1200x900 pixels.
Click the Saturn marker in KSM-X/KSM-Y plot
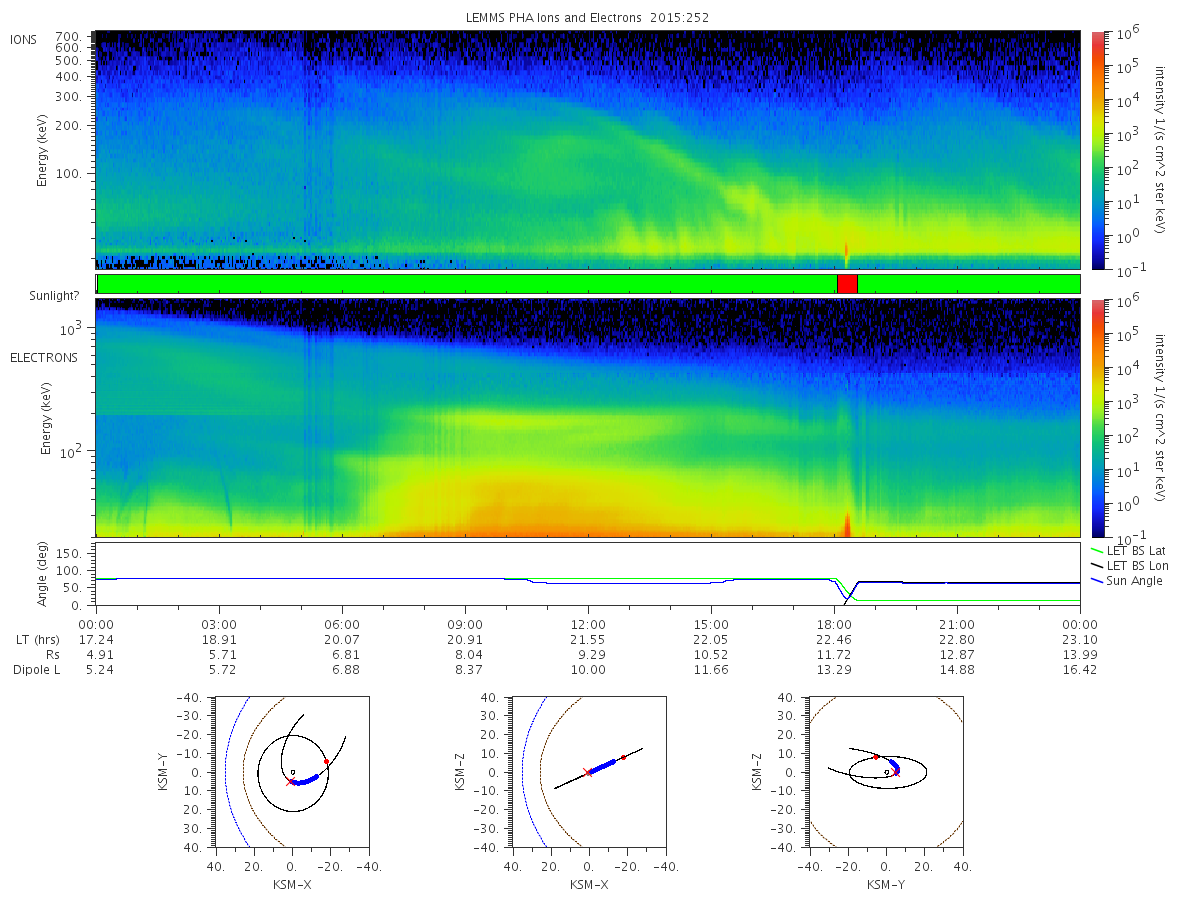coord(292,772)
